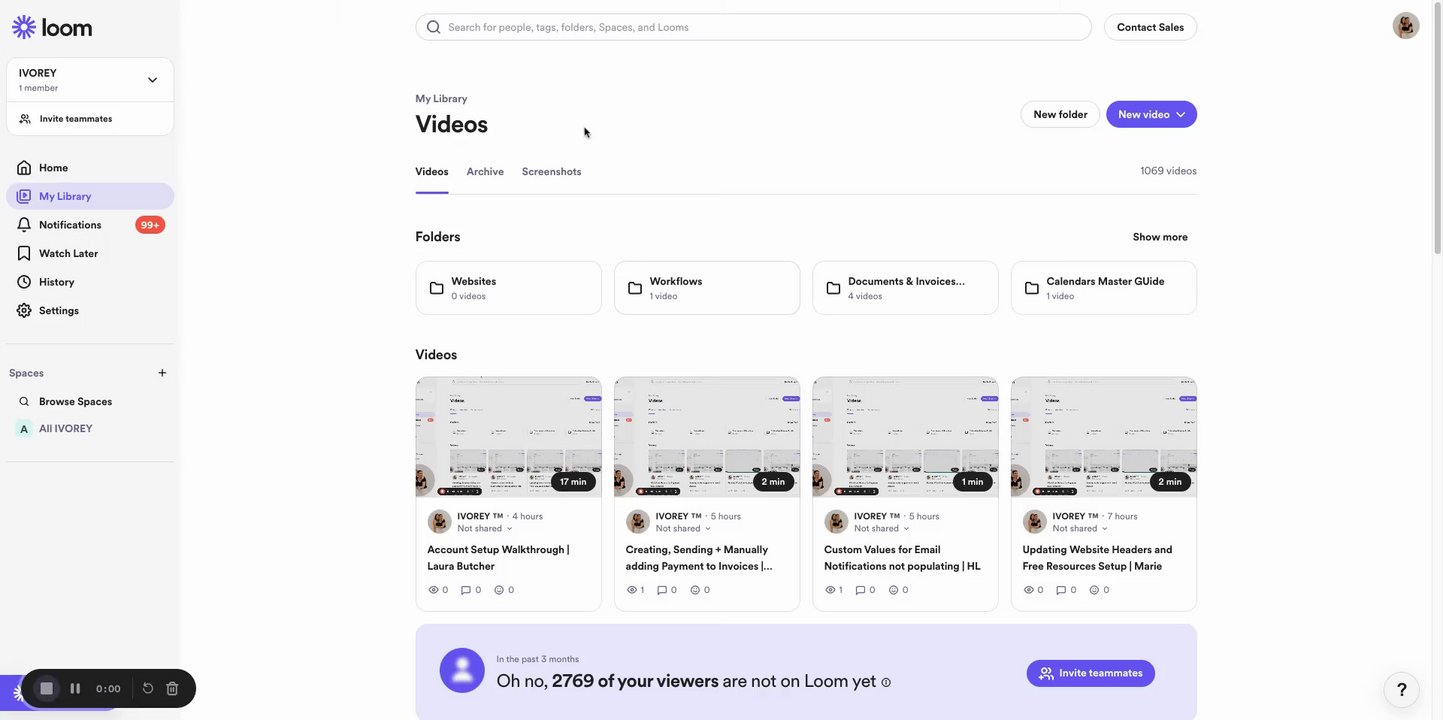This screenshot has width=1443, height=720.
Task: Open the Updating Website Headers video thumbnail
Action: tap(1104, 437)
